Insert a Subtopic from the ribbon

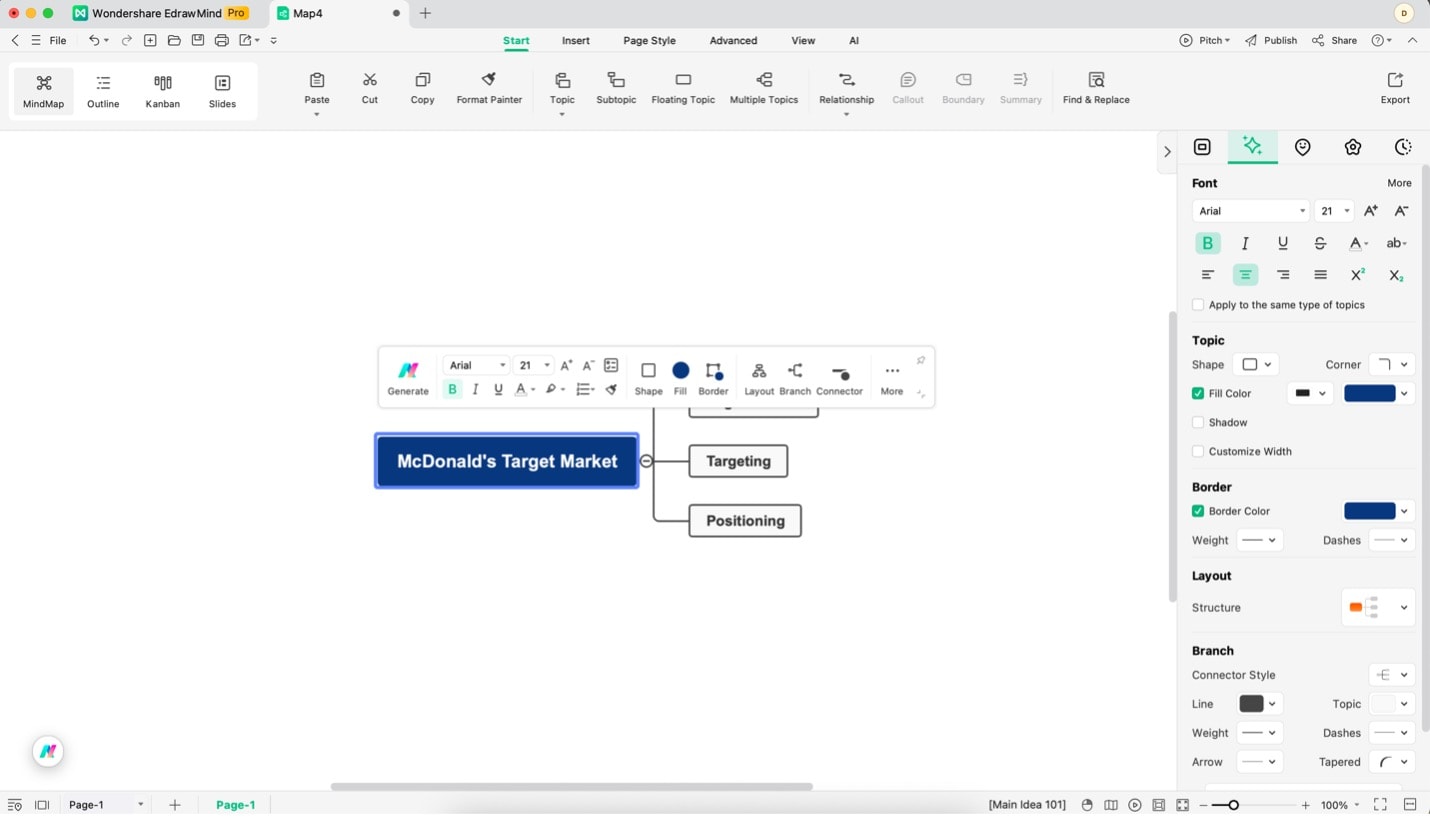tap(616, 88)
